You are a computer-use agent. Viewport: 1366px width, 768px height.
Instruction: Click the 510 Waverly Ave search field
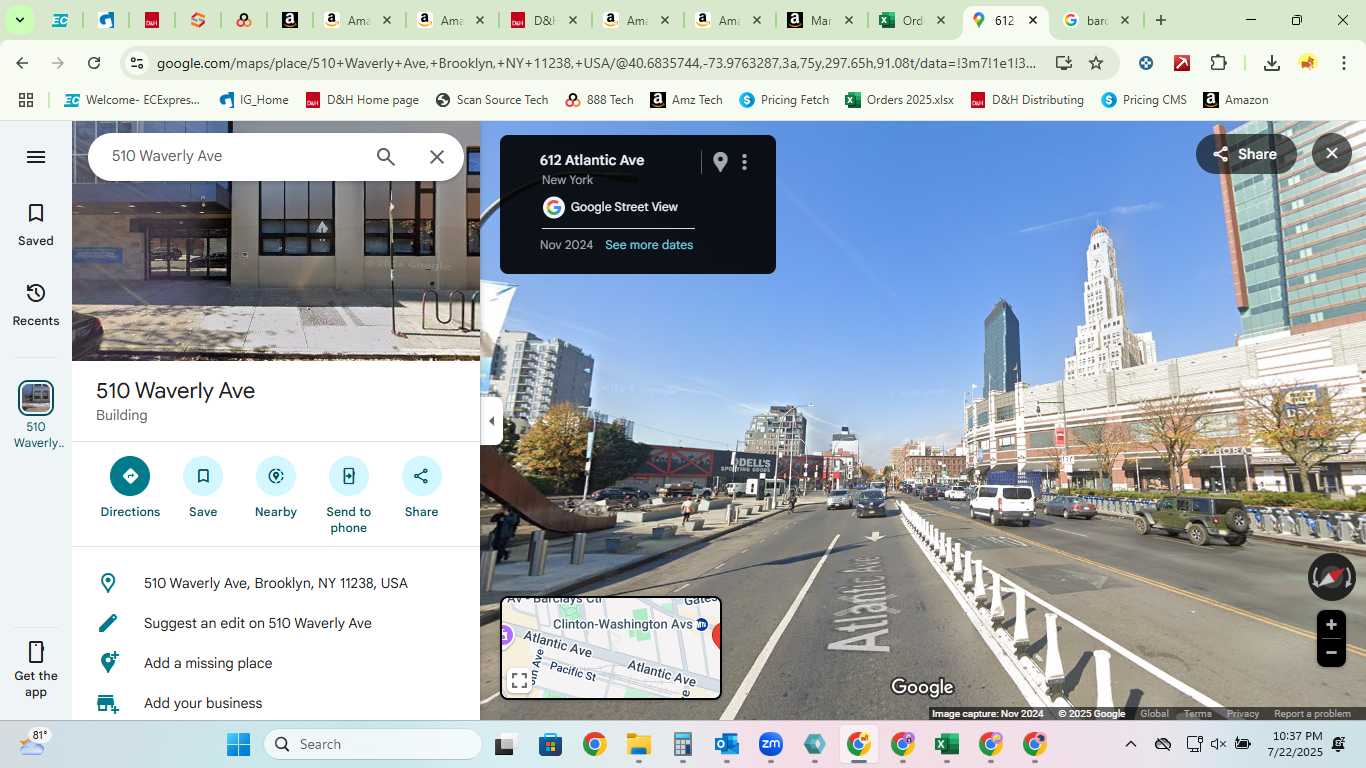235,156
